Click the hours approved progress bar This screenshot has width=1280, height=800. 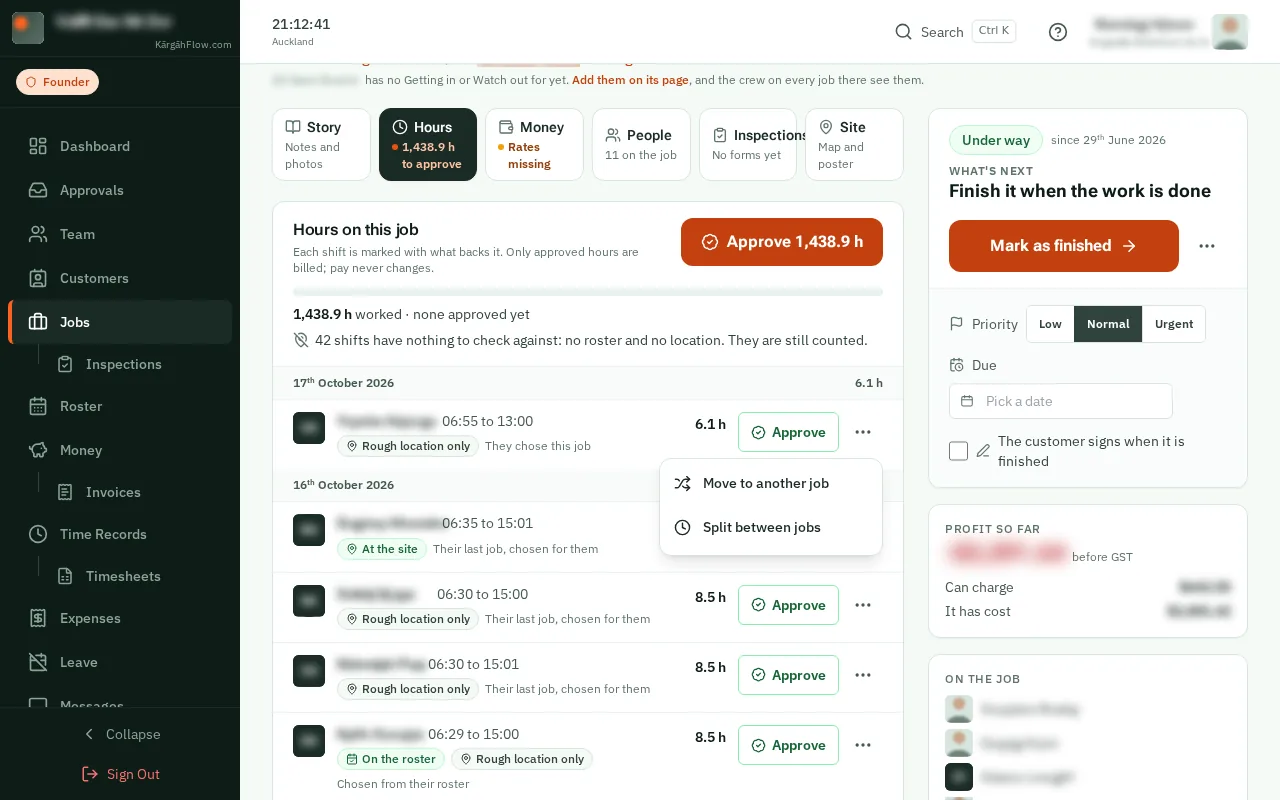pos(588,292)
